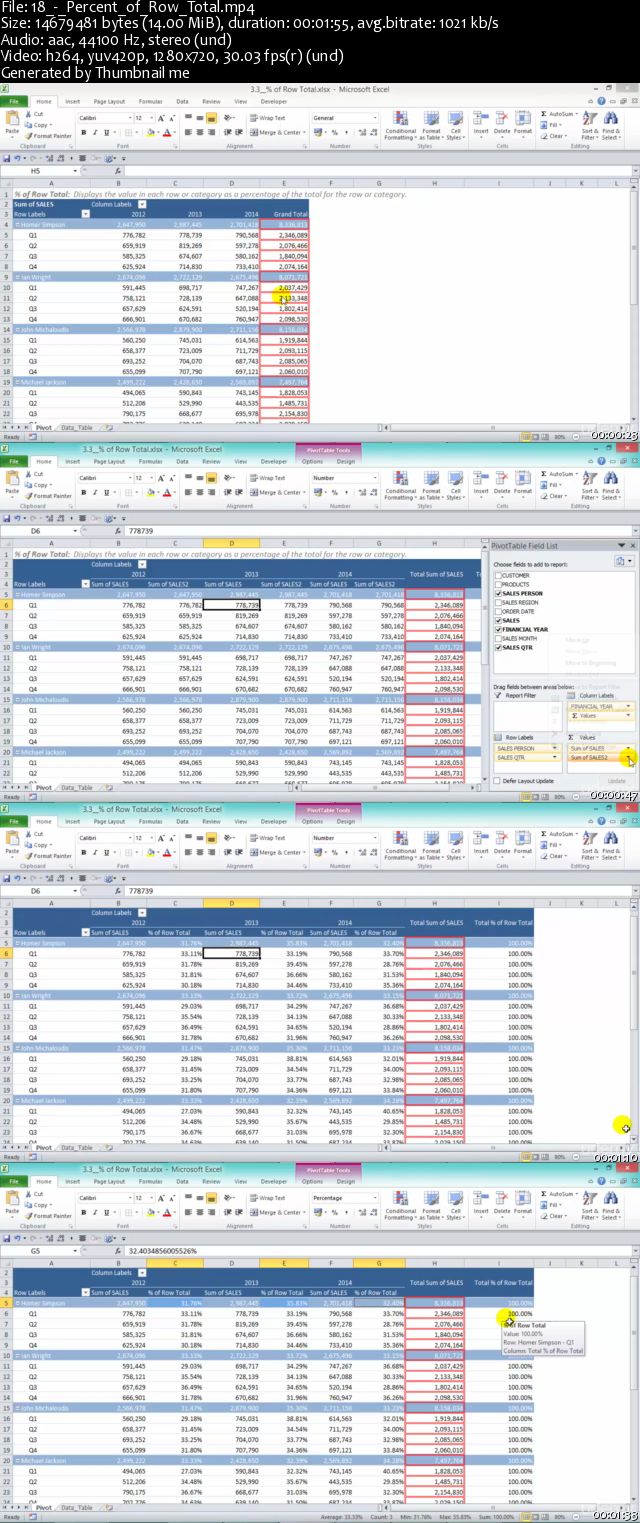Click Format as Table in 00:01:33 frame
This screenshot has width=640, height=1523.
(431, 1205)
